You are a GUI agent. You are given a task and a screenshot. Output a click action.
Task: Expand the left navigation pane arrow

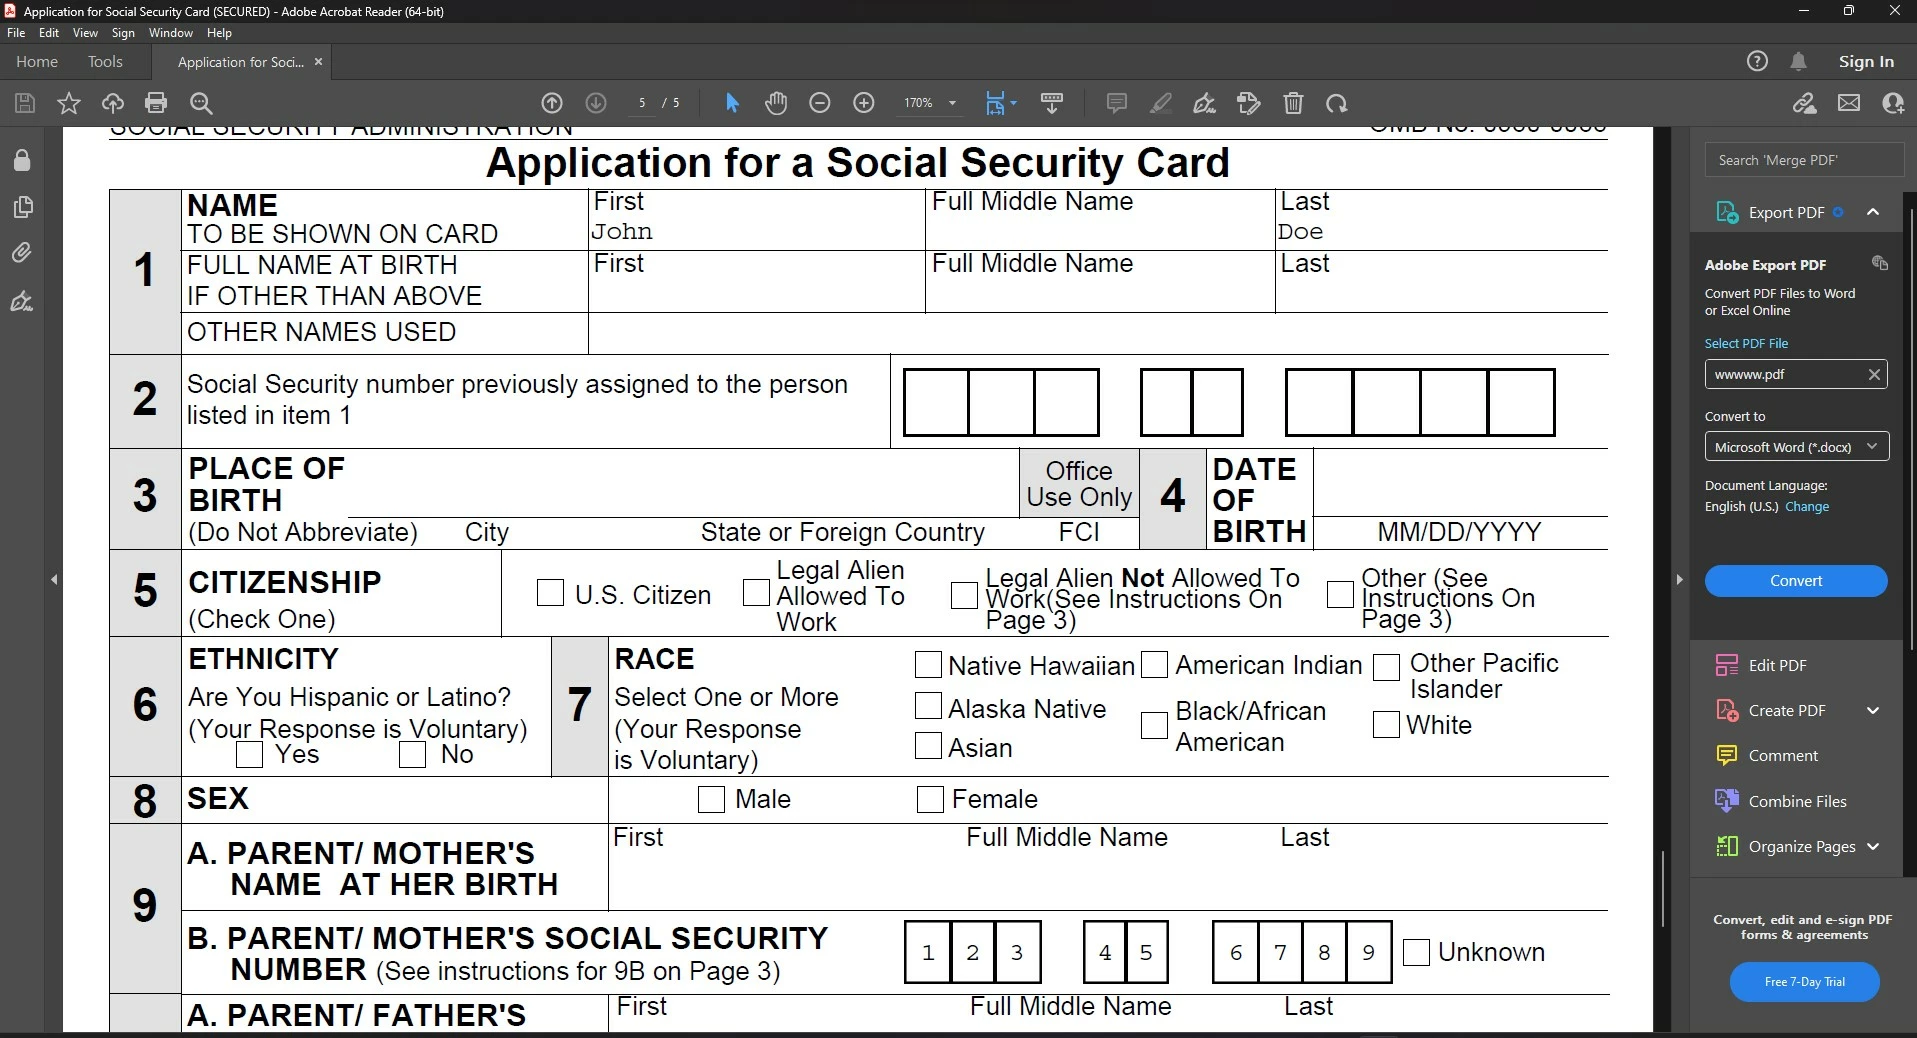pos(54,579)
